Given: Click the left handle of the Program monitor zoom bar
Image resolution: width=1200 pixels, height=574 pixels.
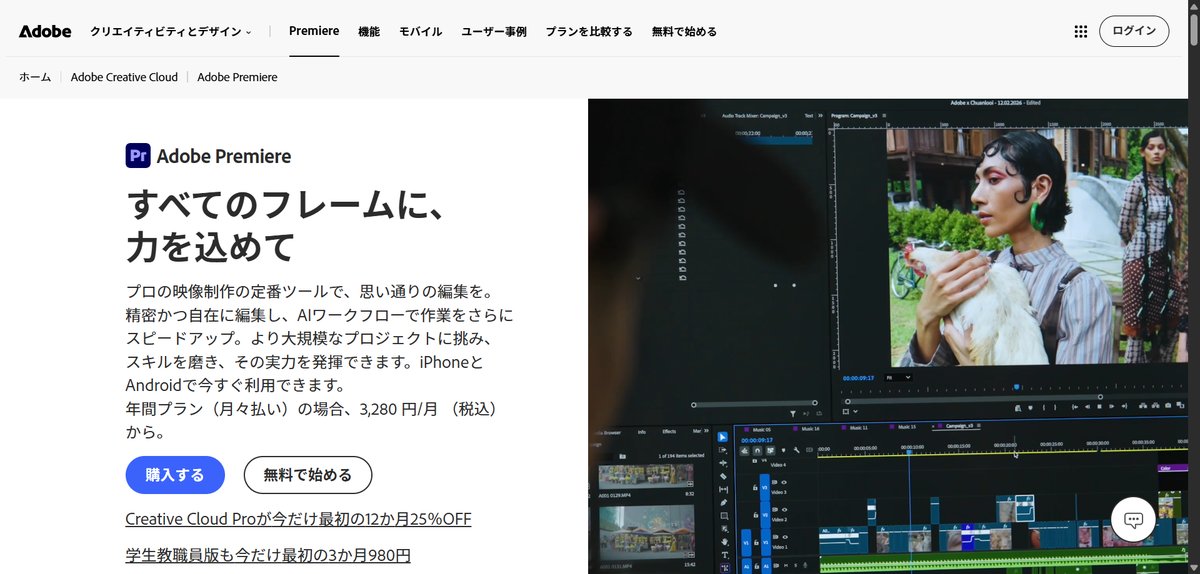Looking at the screenshot, I should tap(848, 401).
